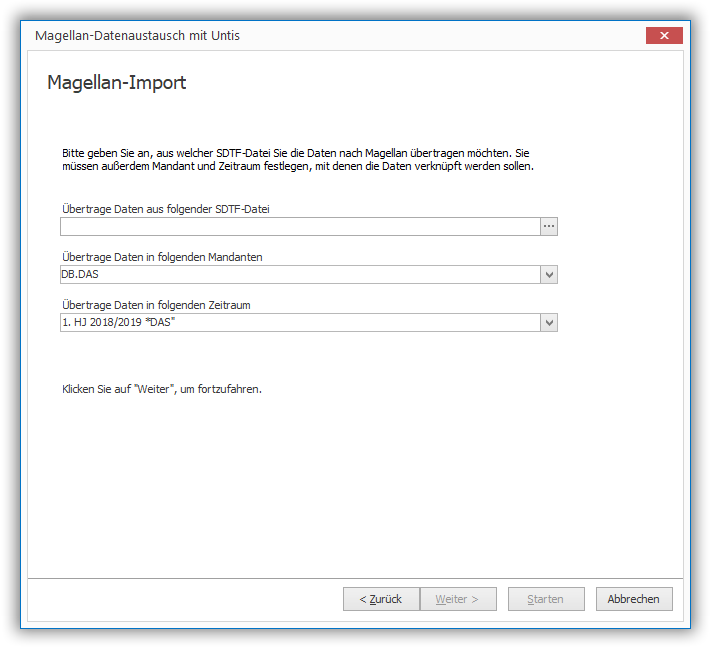Cancel the wizard with Abbrechen

(x=634, y=599)
